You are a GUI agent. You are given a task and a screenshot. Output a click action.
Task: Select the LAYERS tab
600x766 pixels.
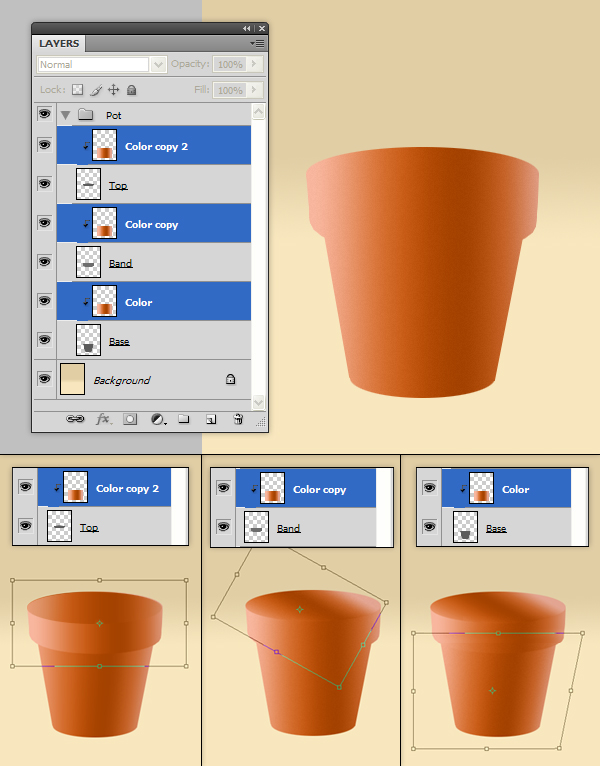coord(59,44)
